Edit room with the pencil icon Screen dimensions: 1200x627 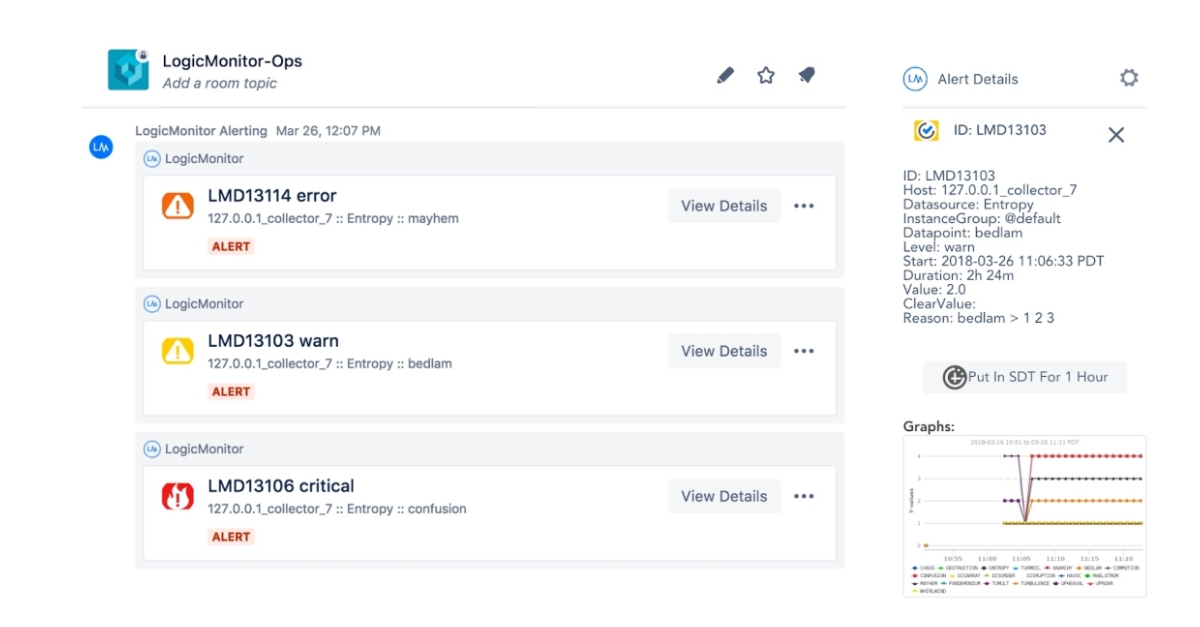[726, 75]
